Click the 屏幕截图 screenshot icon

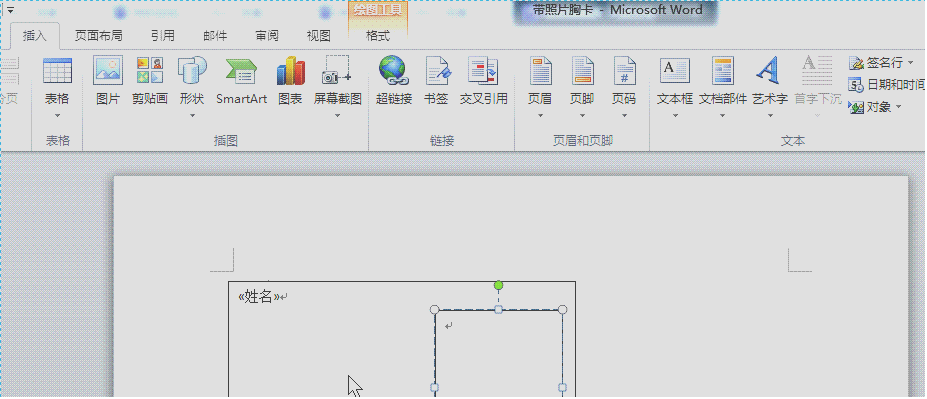(x=337, y=71)
